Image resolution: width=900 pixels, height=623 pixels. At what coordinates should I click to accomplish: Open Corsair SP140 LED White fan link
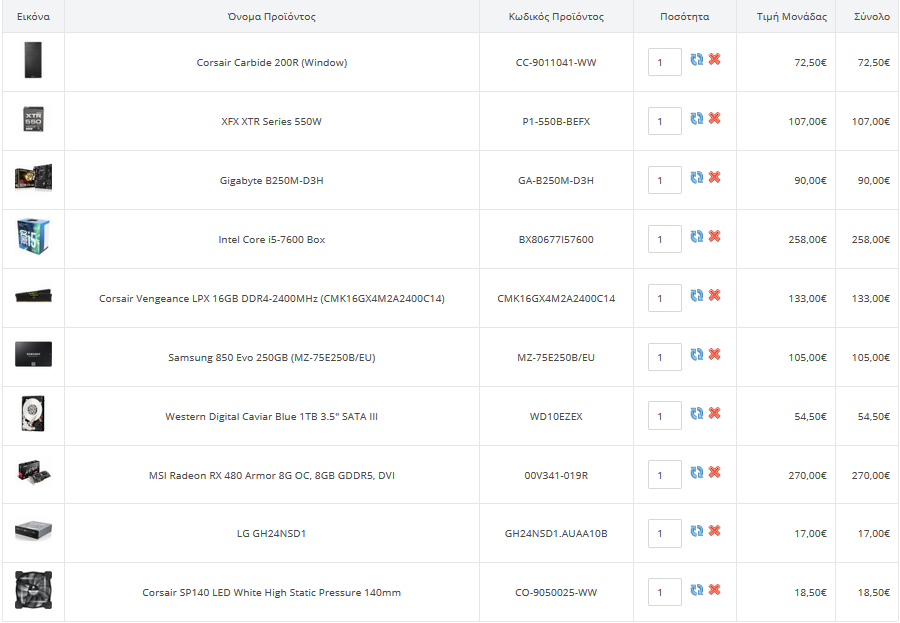271,593
